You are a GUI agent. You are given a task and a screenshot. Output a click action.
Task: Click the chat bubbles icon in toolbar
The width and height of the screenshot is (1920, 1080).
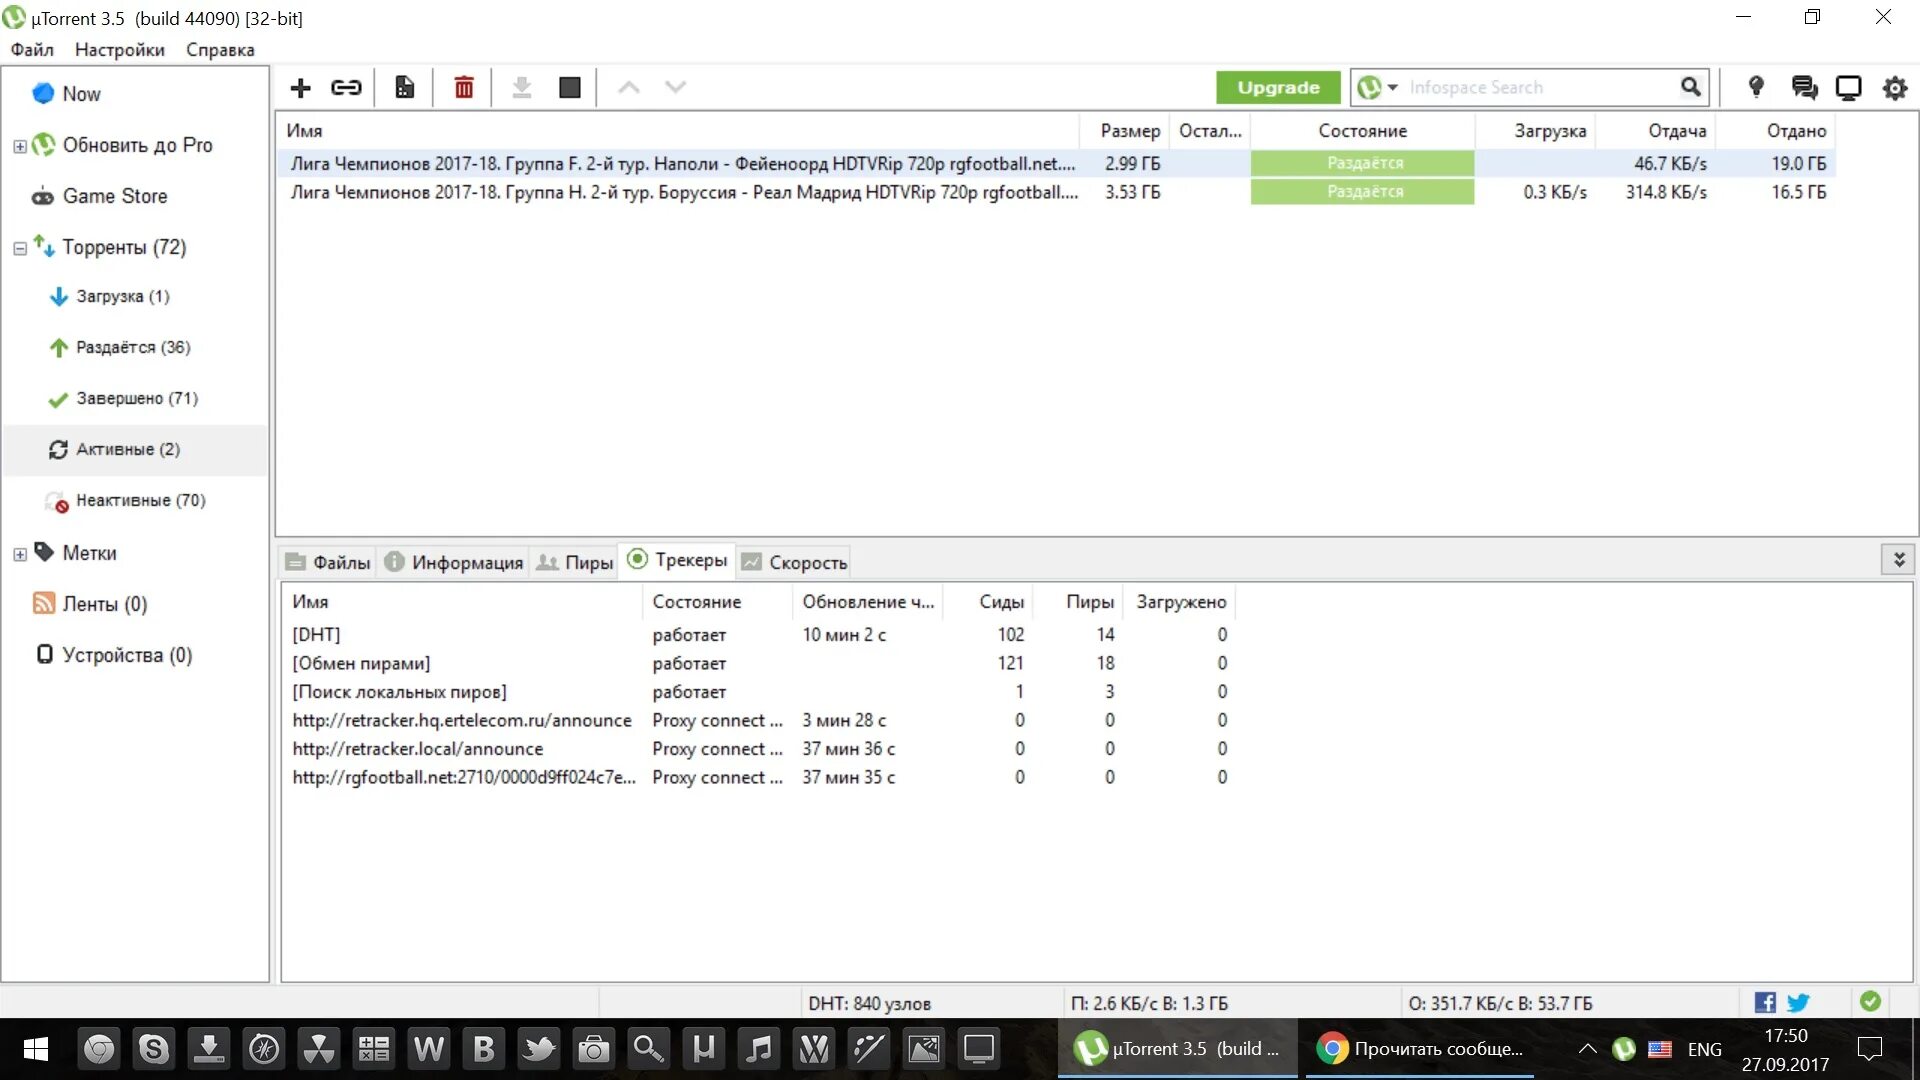point(1804,88)
